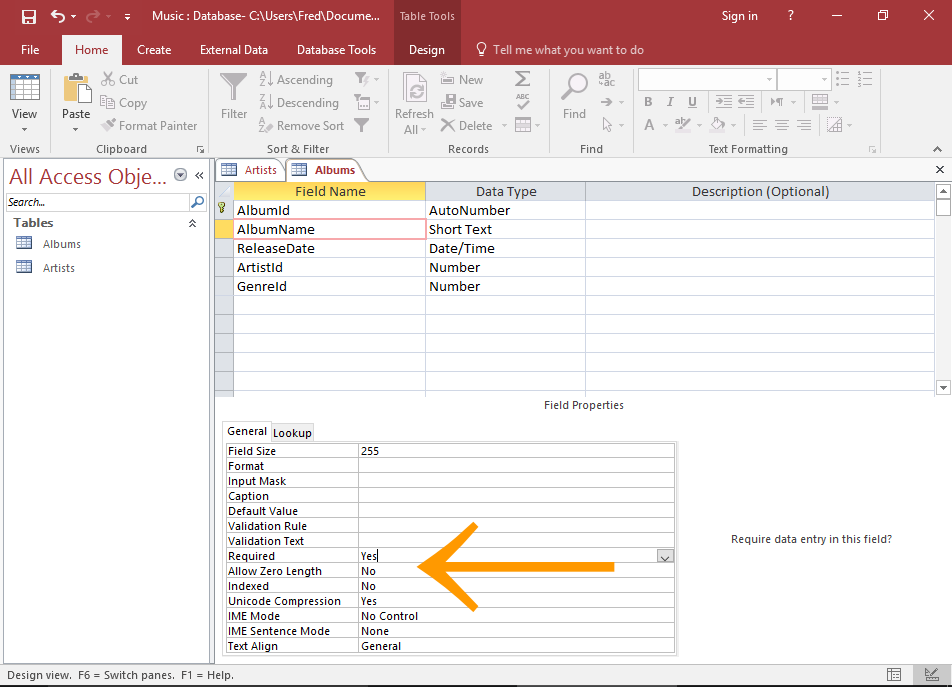The width and height of the screenshot is (952, 687).
Task: Switch to Datasheet view from the status bar
Action: [894, 675]
